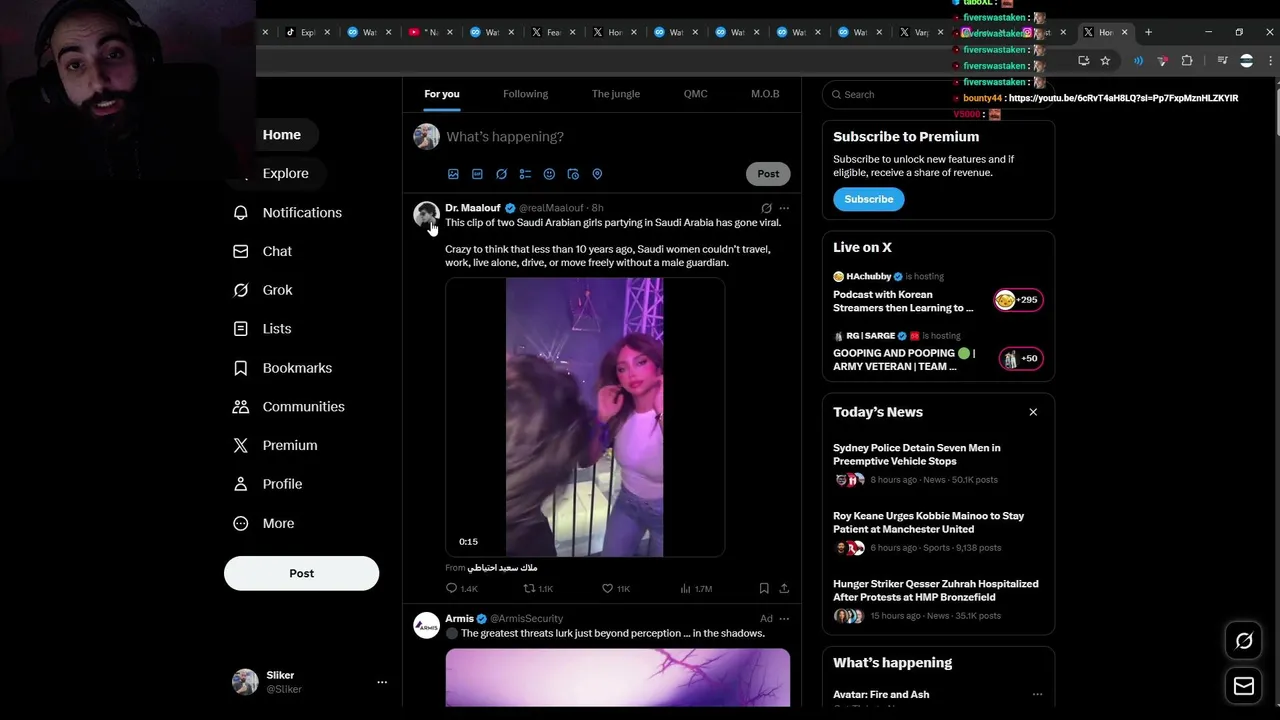The height and width of the screenshot is (720, 1280).
Task: Open the Lists icon in sidebar
Action: click(240, 329)
